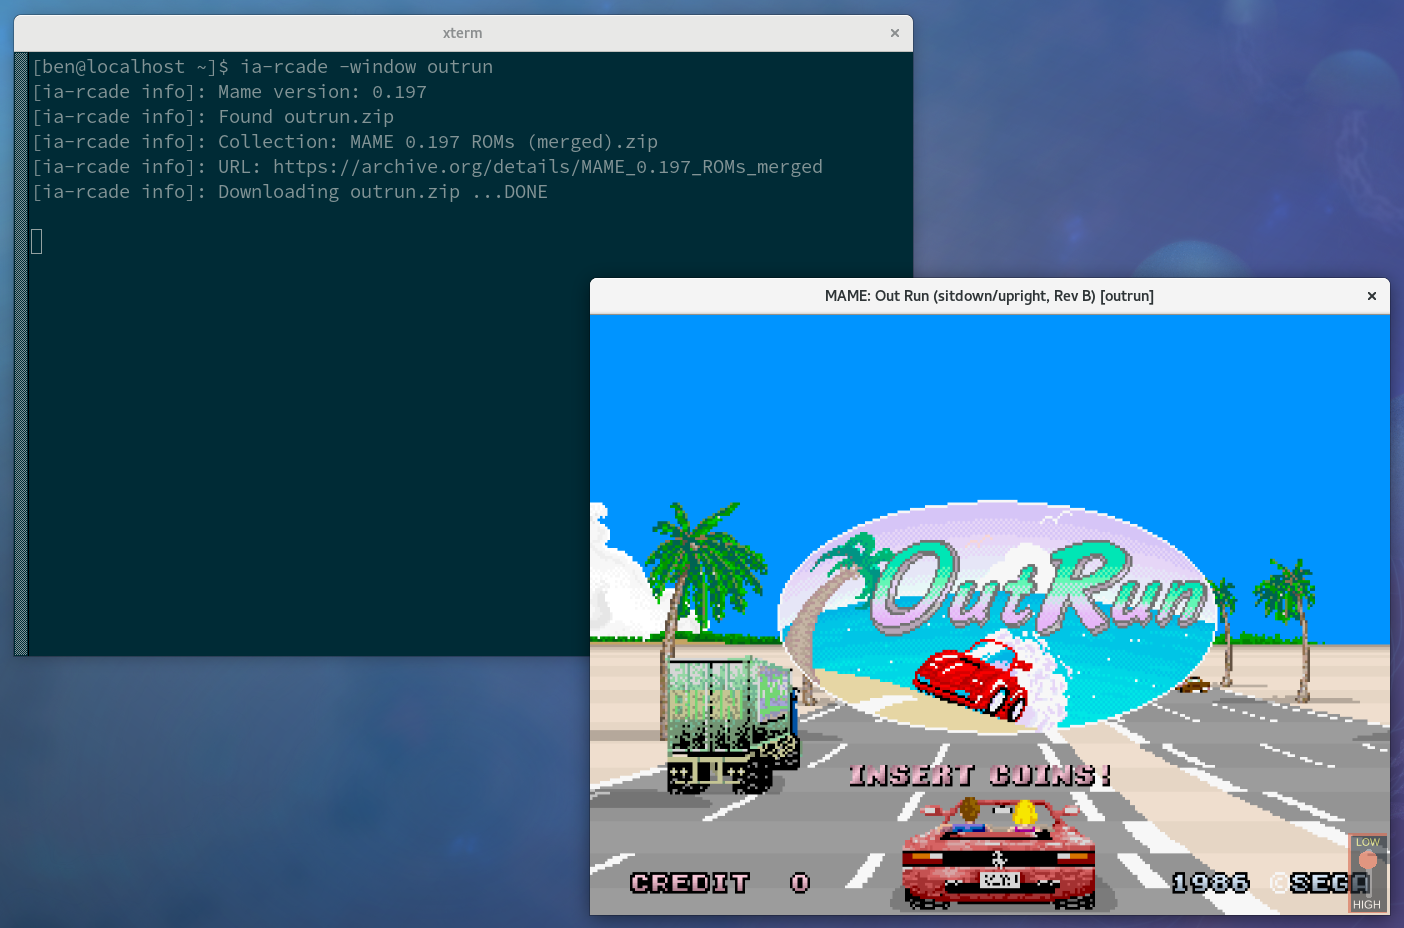This screenshot has width=1404, height=928.
Task: Click the gear shift LOW/HIGH indicator
Action: (1367, 874)
